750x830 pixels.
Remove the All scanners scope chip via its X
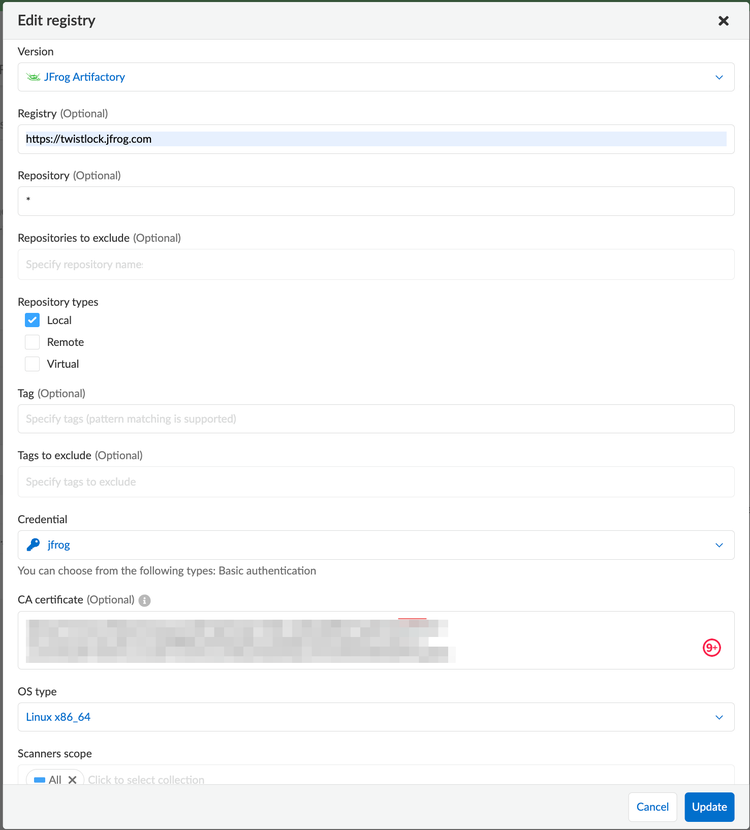coord(71,780)
